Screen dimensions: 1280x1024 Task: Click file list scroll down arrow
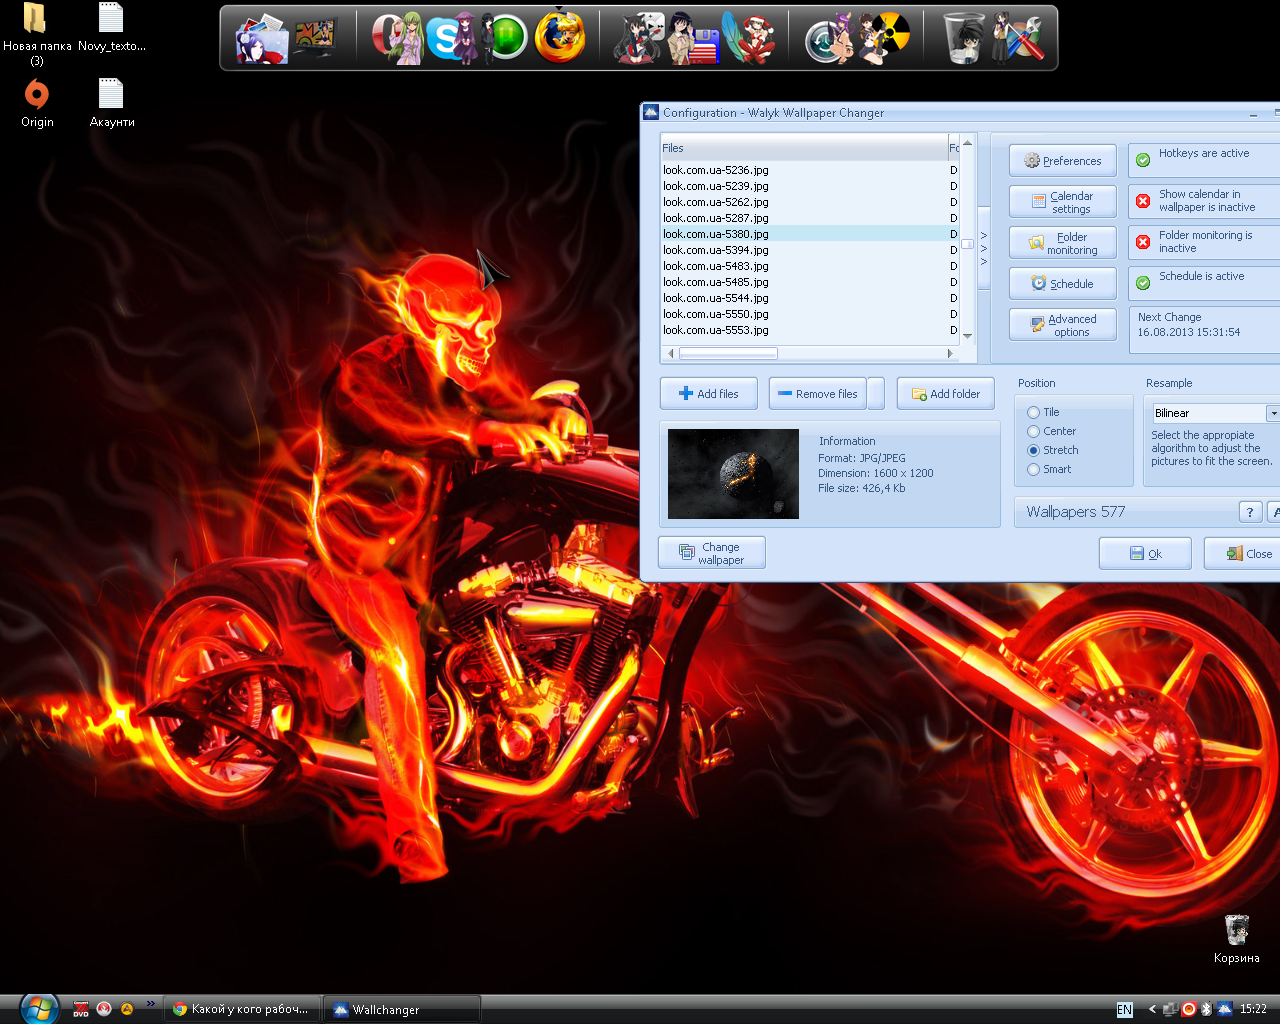tap(967, 337)
